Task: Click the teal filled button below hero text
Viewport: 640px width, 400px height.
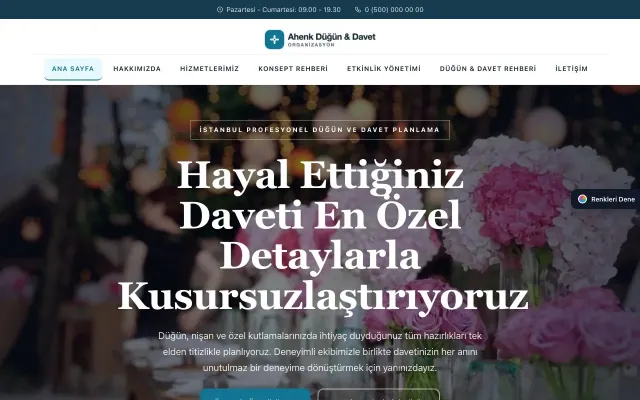Action: (x=255, y=395)
